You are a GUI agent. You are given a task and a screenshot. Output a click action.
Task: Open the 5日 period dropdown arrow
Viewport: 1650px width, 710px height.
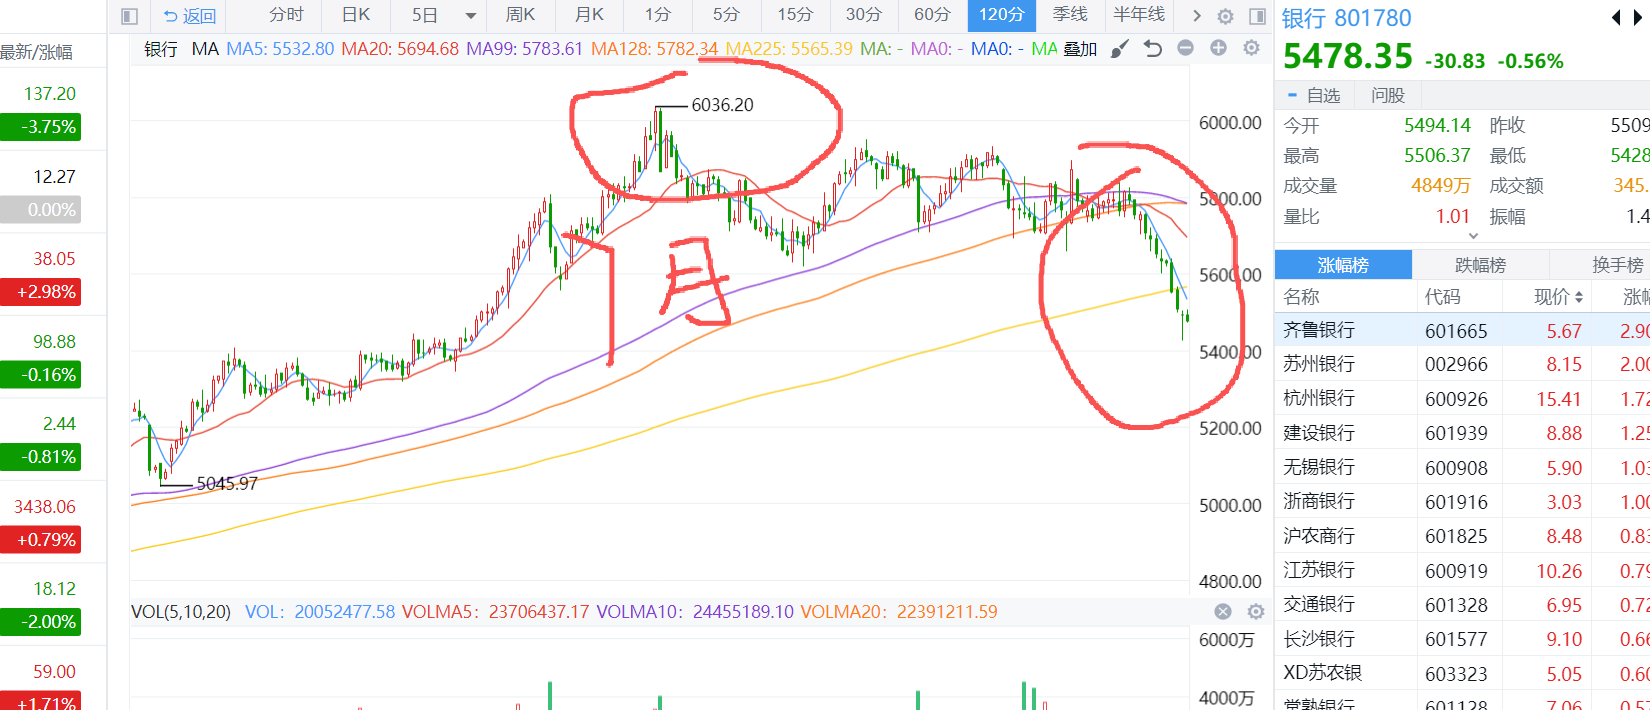tap(470, 16)
